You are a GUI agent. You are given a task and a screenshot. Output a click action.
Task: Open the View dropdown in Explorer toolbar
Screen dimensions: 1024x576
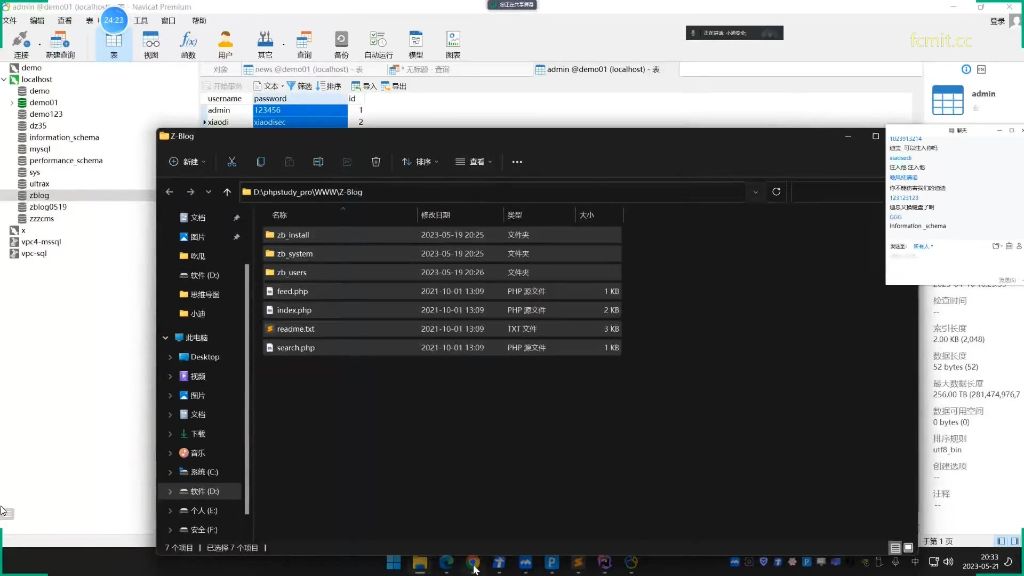point(473,161)
